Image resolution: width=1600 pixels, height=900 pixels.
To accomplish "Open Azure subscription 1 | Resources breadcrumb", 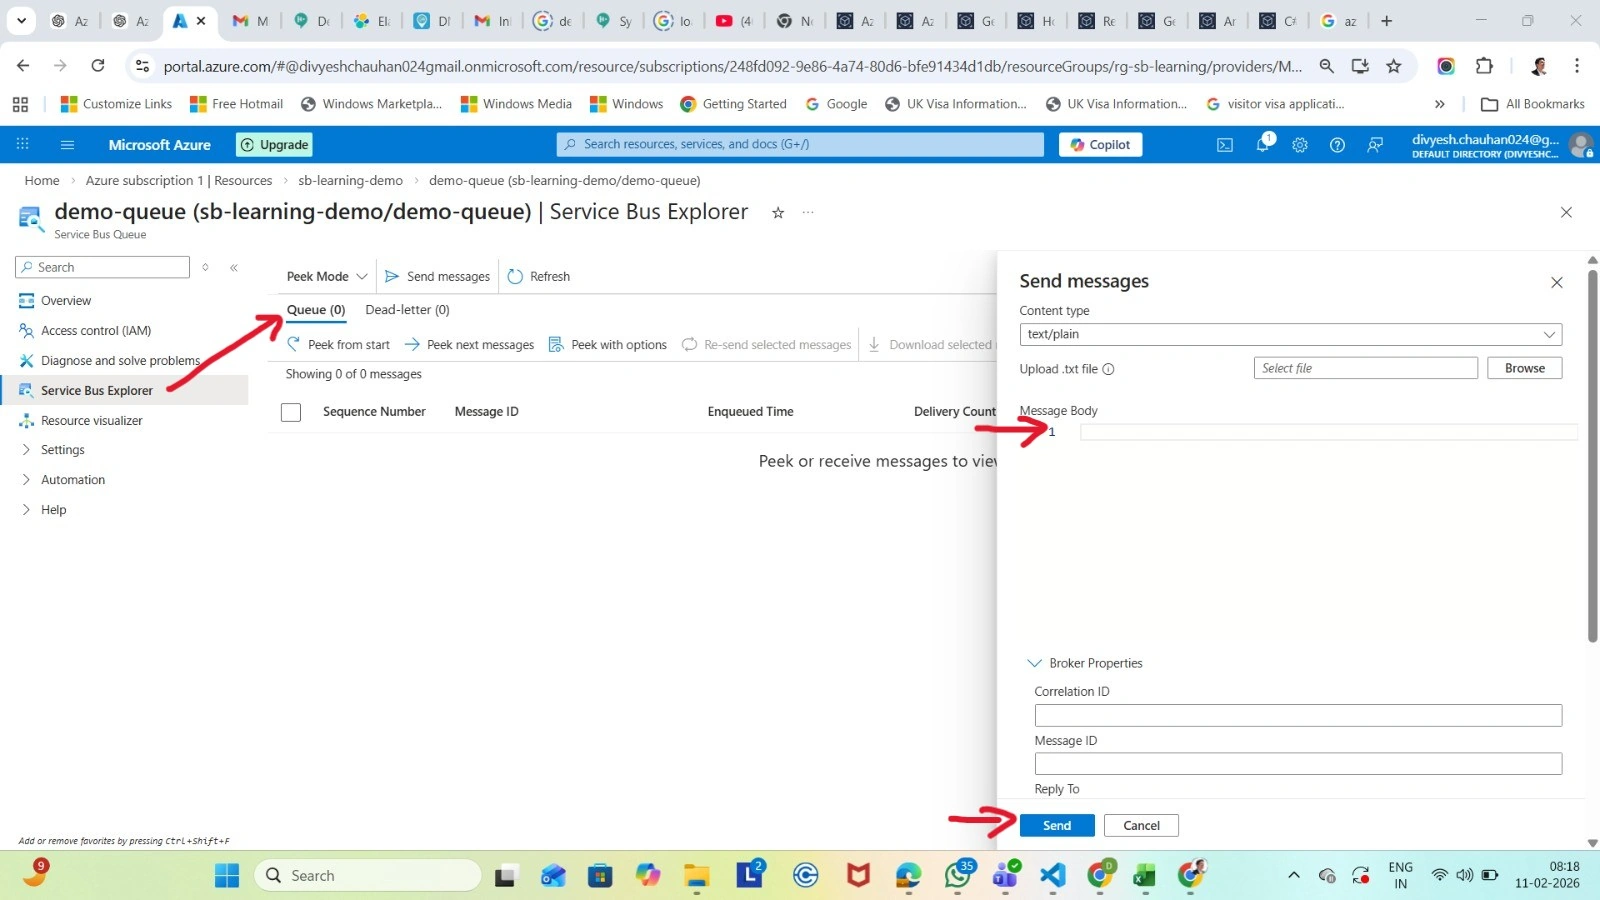I will pyautogui.click(x=179, y=181).
